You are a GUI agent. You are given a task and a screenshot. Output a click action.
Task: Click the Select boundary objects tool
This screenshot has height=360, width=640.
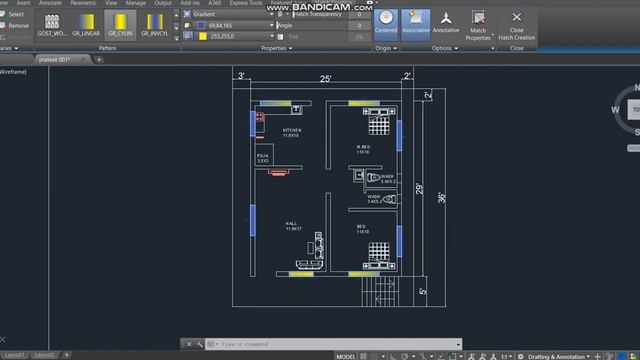click(x=12, y=14)
